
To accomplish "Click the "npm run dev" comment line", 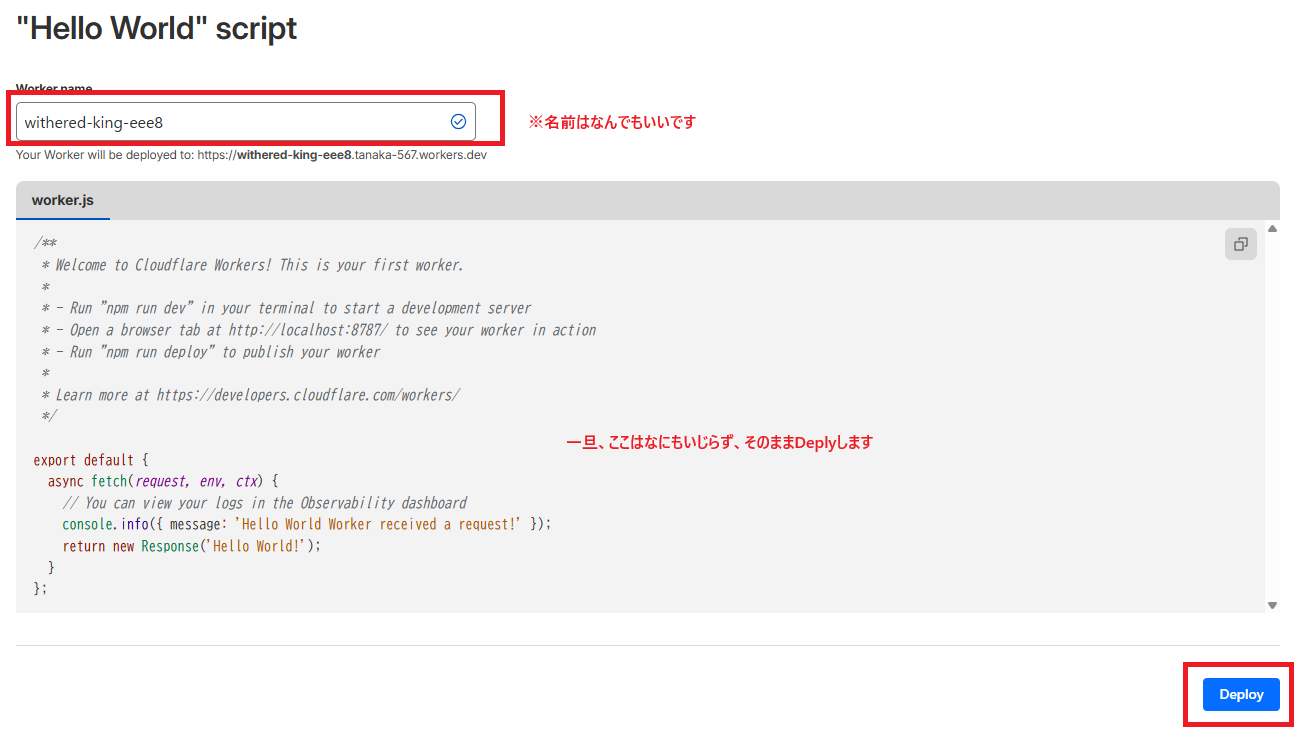I will tap(286, 308).
